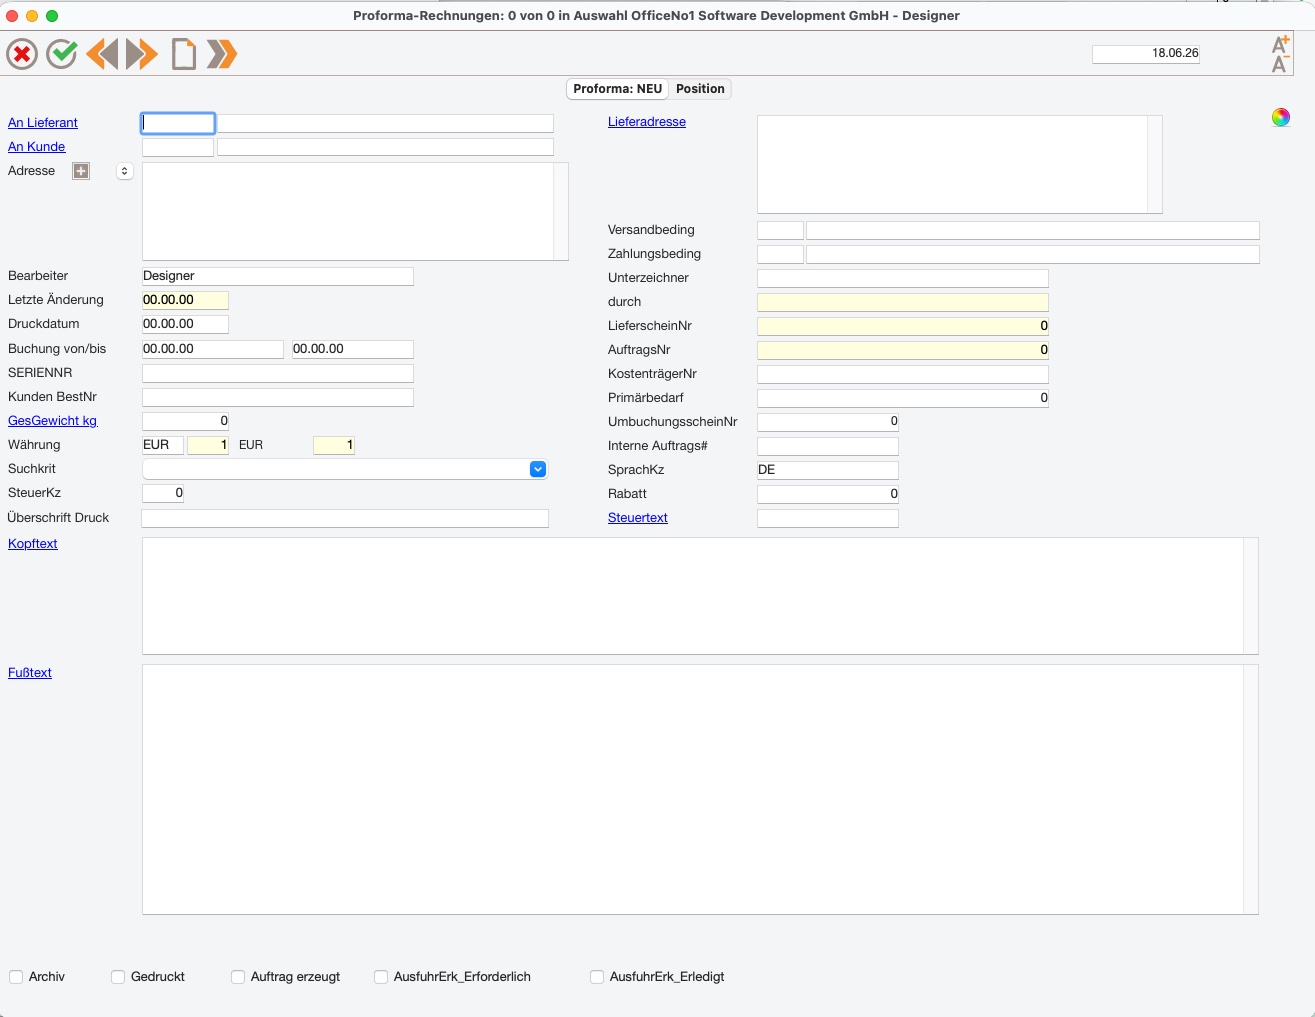Click the Kopftext area scrollbar
This screenshot has height=1017, width=1315.
pos(1251,596)
